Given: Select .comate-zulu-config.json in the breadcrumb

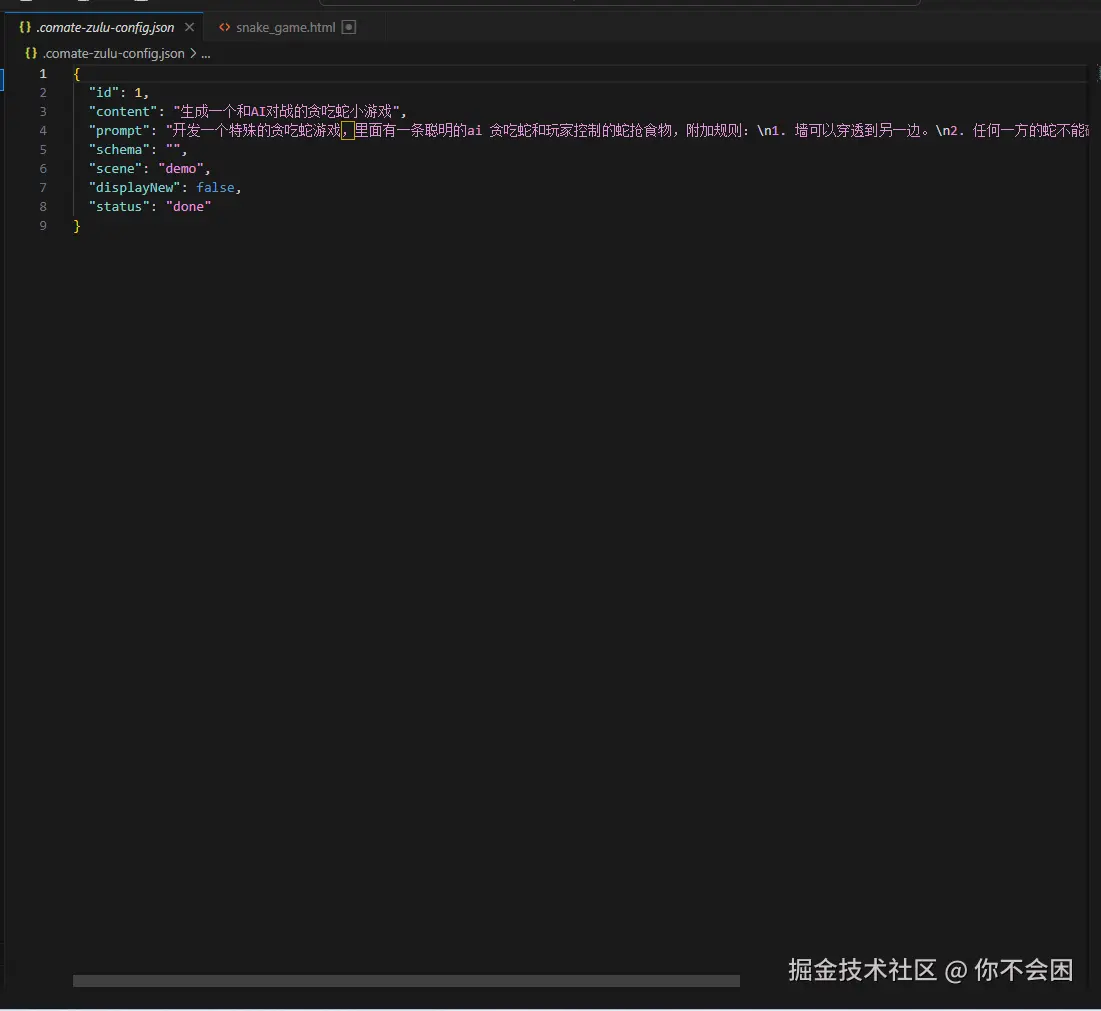Looking at the screenshot, I should (x=114, y=53).
